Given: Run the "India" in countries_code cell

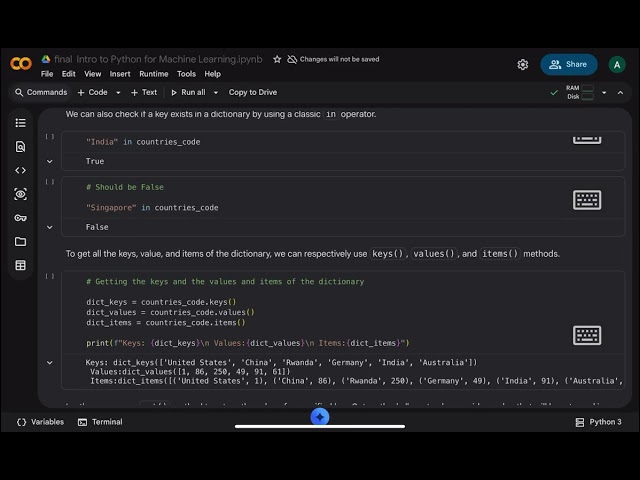Looking at the screenshot, I should tap(50, 137).
